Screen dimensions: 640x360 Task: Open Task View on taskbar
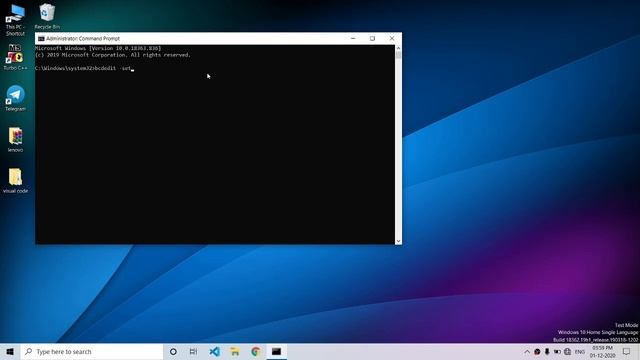193,351
